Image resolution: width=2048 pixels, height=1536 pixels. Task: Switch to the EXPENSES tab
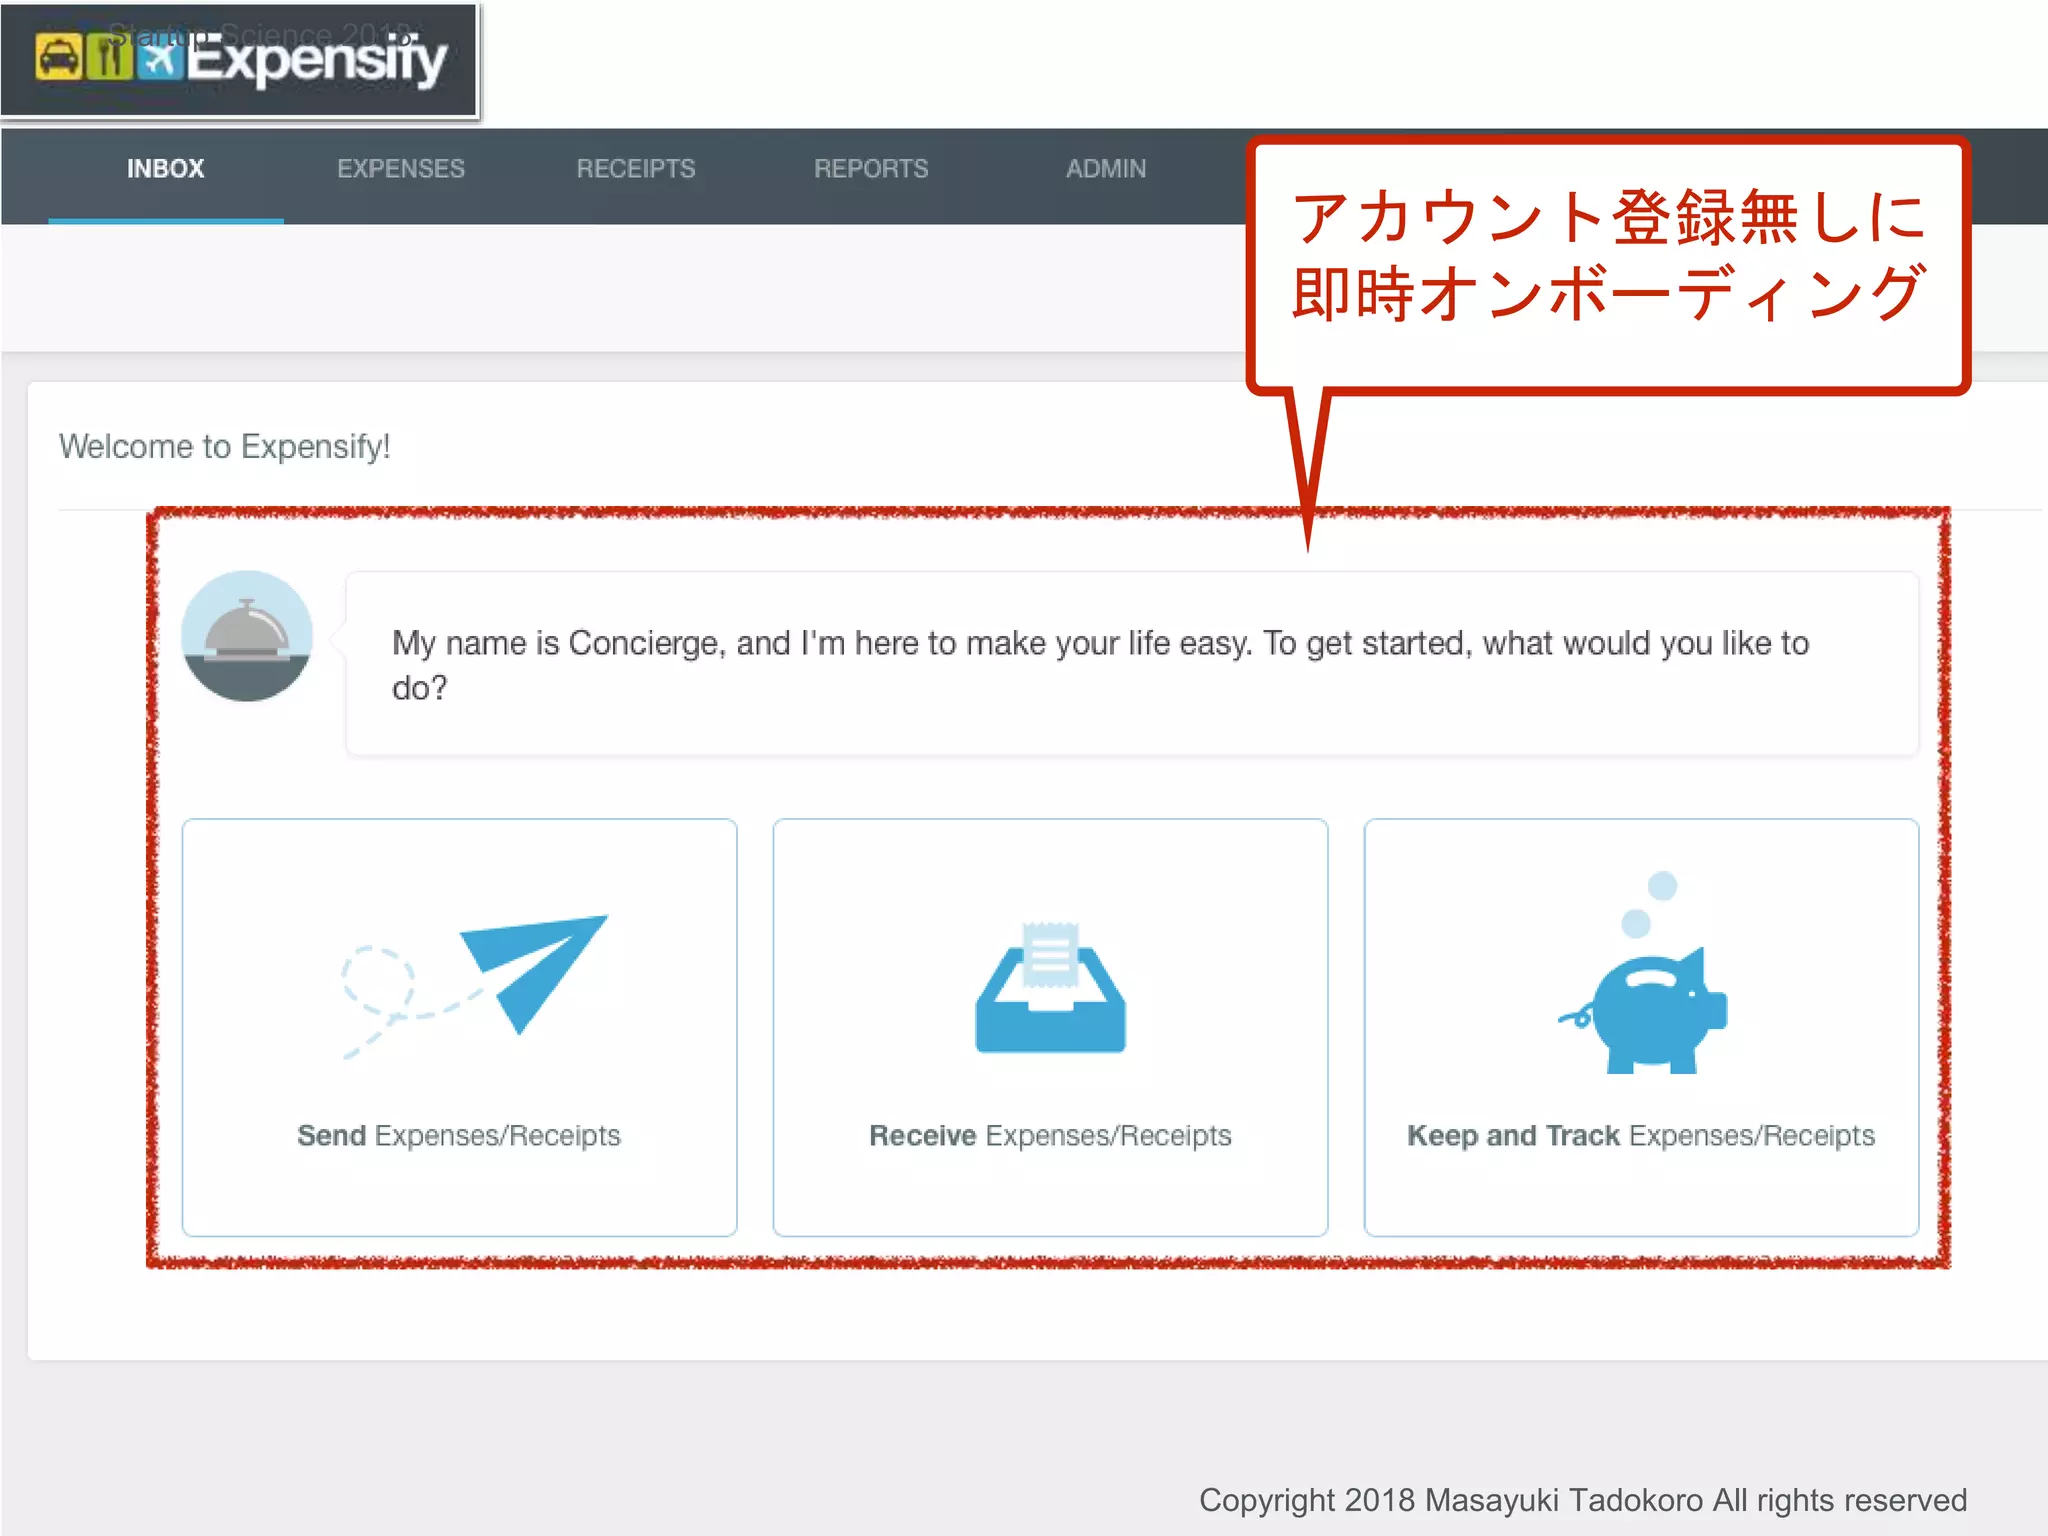400,169
